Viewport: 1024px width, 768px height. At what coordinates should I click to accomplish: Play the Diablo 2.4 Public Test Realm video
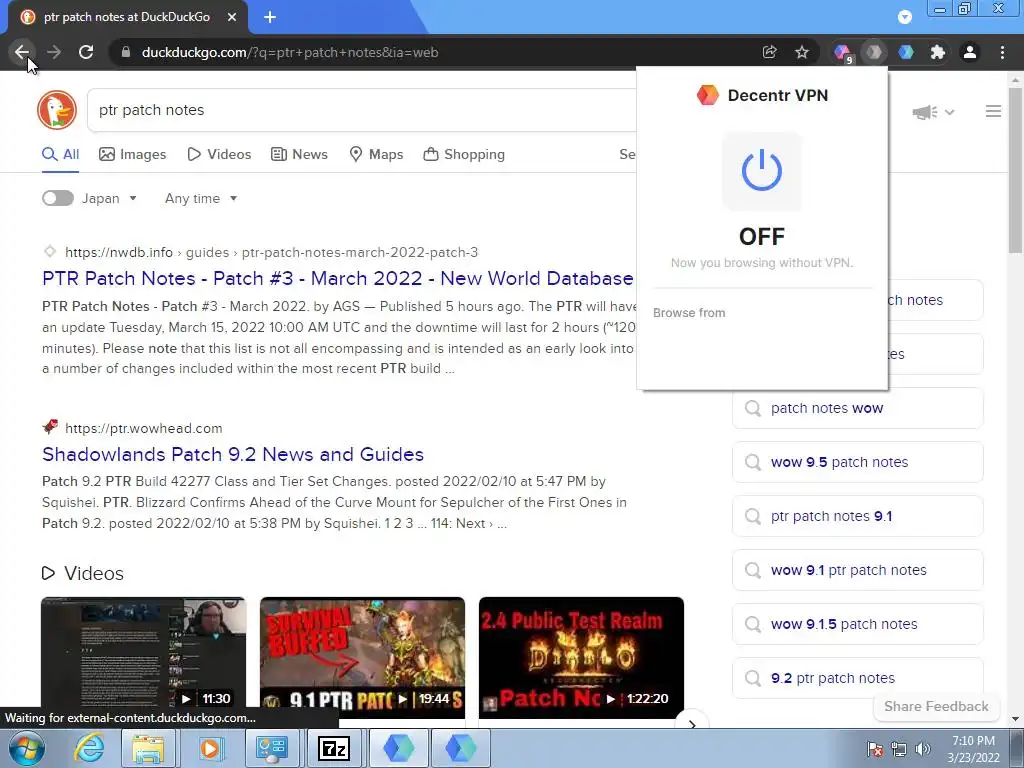point(581,657)
